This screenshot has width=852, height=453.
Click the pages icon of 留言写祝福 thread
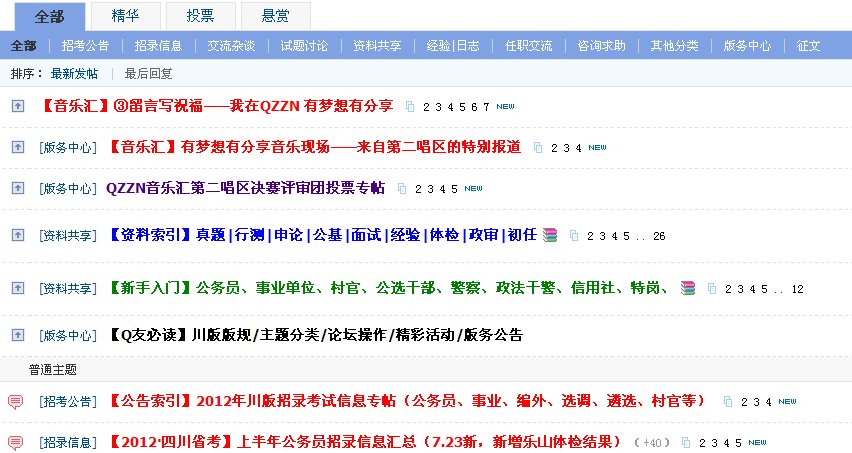410,107
